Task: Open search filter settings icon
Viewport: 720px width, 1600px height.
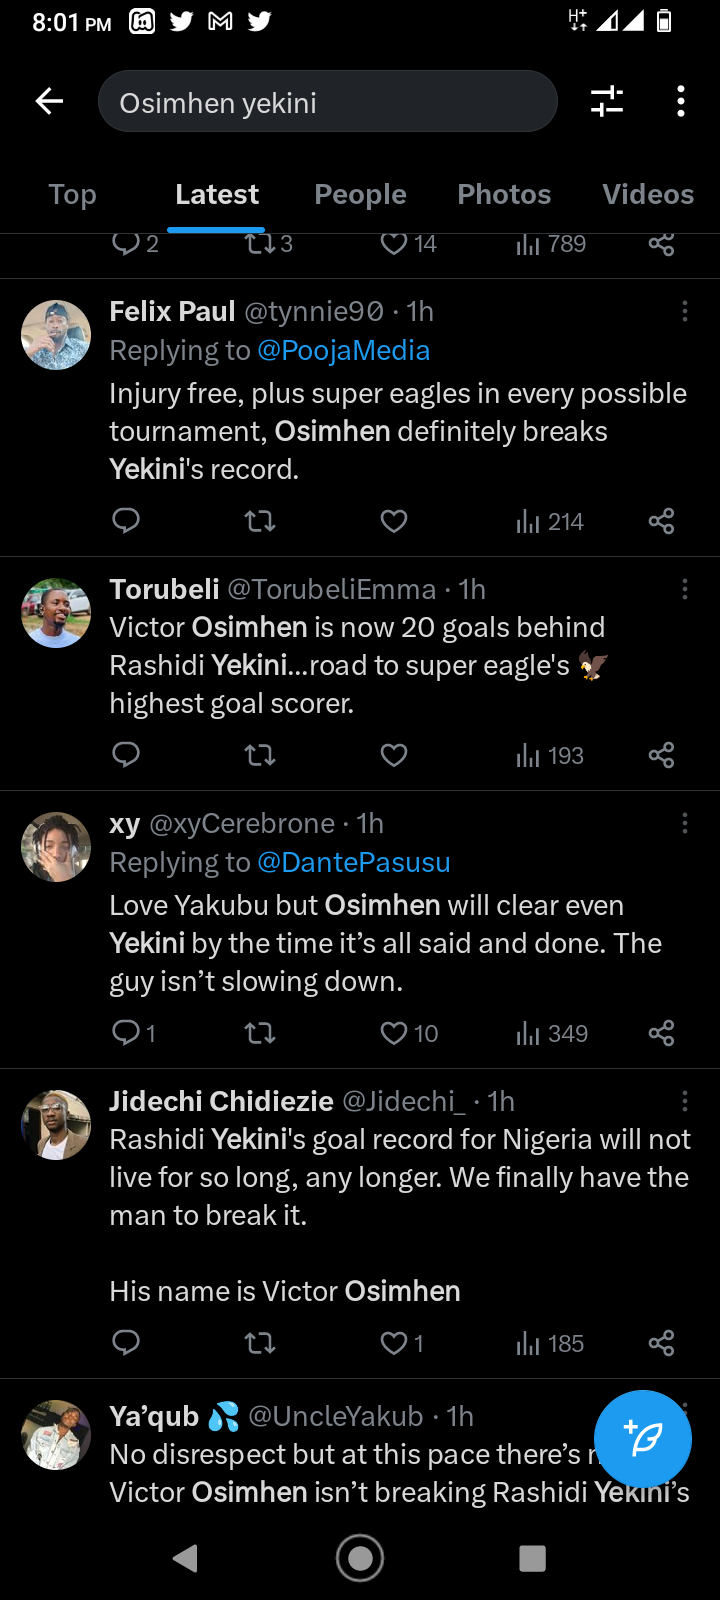Action: point(606,101)
